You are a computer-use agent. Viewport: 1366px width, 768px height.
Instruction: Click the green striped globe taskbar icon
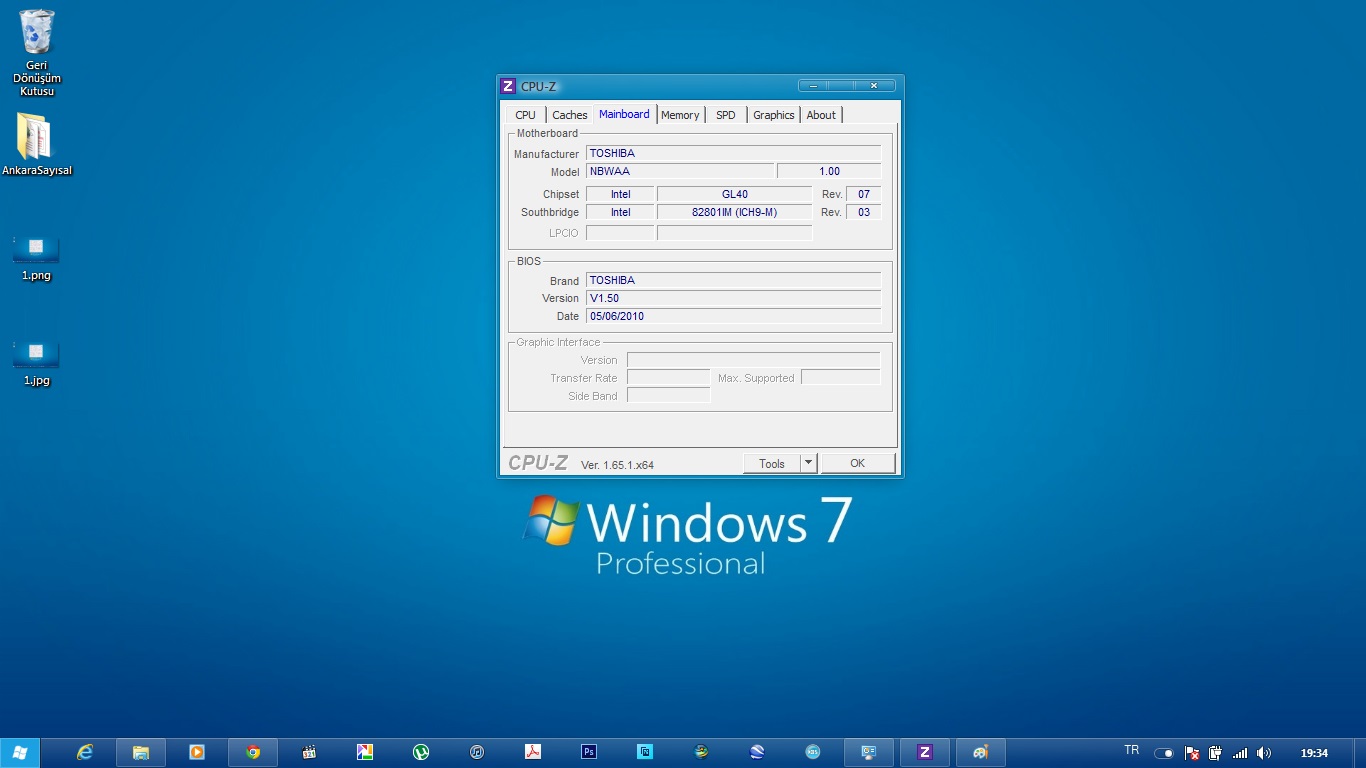pos(702,753)
